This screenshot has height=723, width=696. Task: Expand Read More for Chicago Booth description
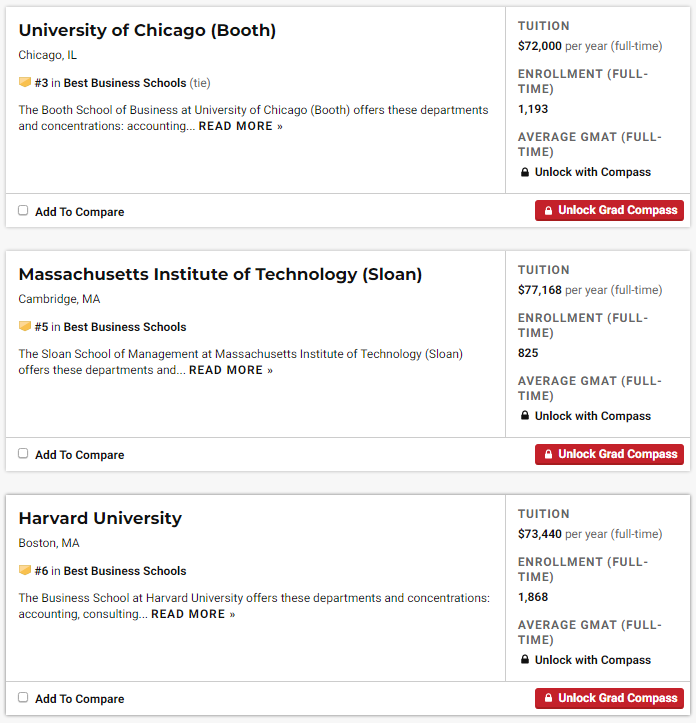click(x=240, y=127)
